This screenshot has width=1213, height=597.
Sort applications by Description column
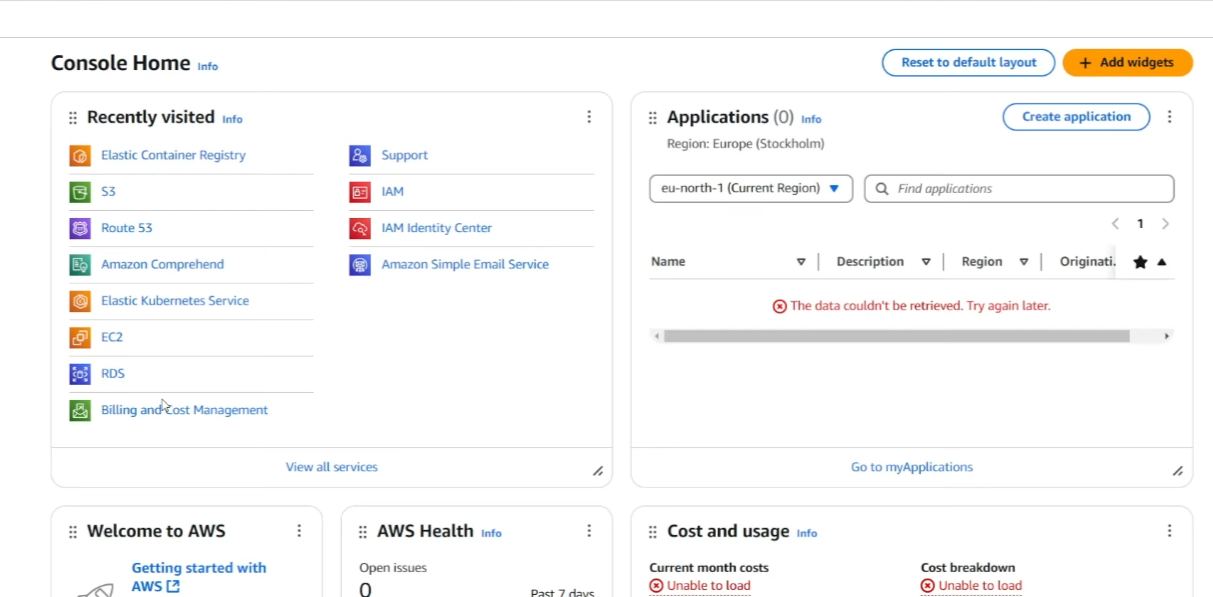926,262
